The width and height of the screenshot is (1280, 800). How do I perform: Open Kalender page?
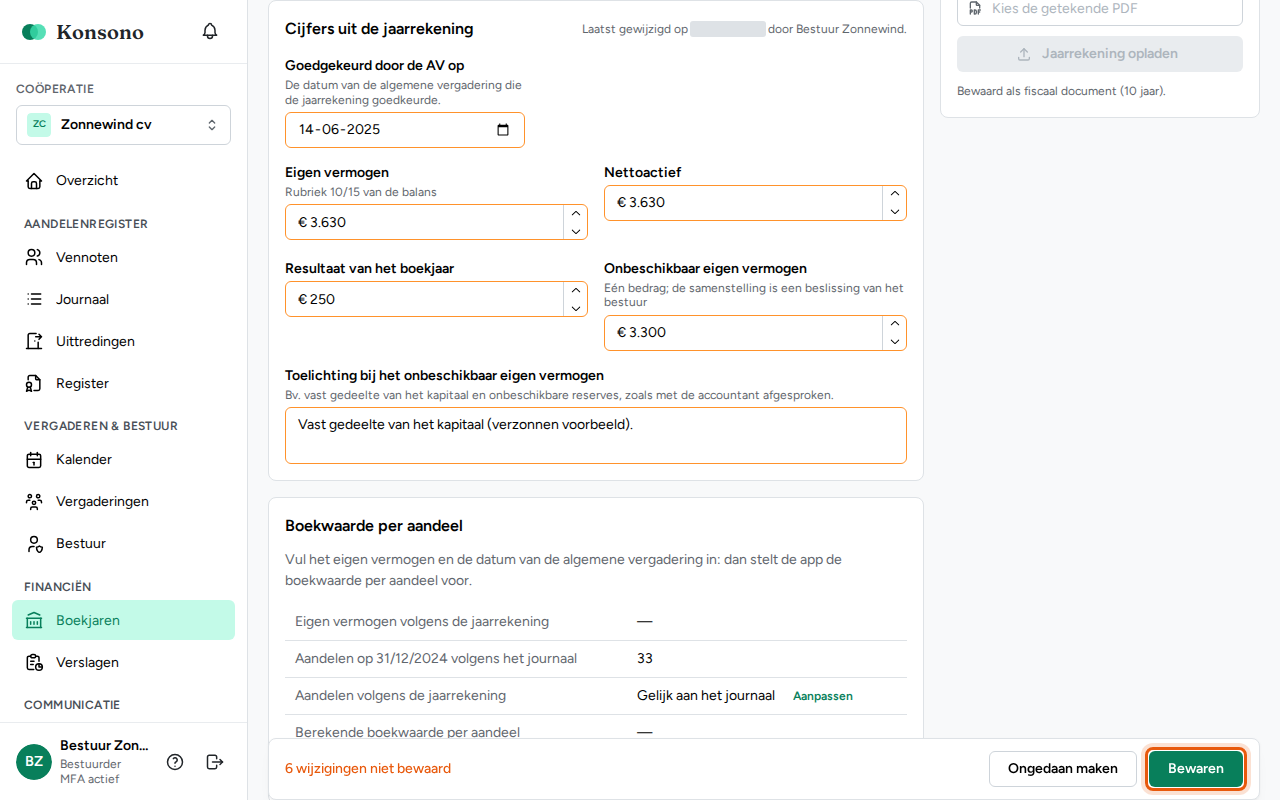[123, 460]
